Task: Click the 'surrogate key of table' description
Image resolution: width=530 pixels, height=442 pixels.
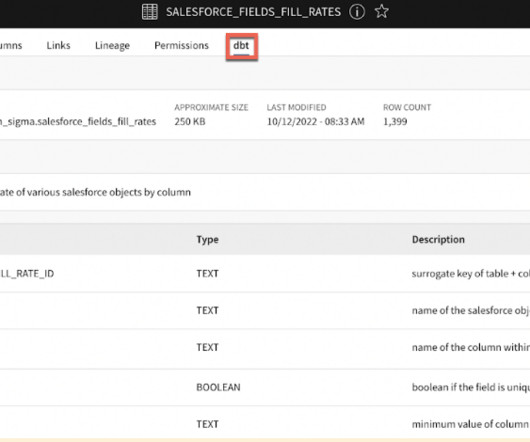Action: (471, 274)
